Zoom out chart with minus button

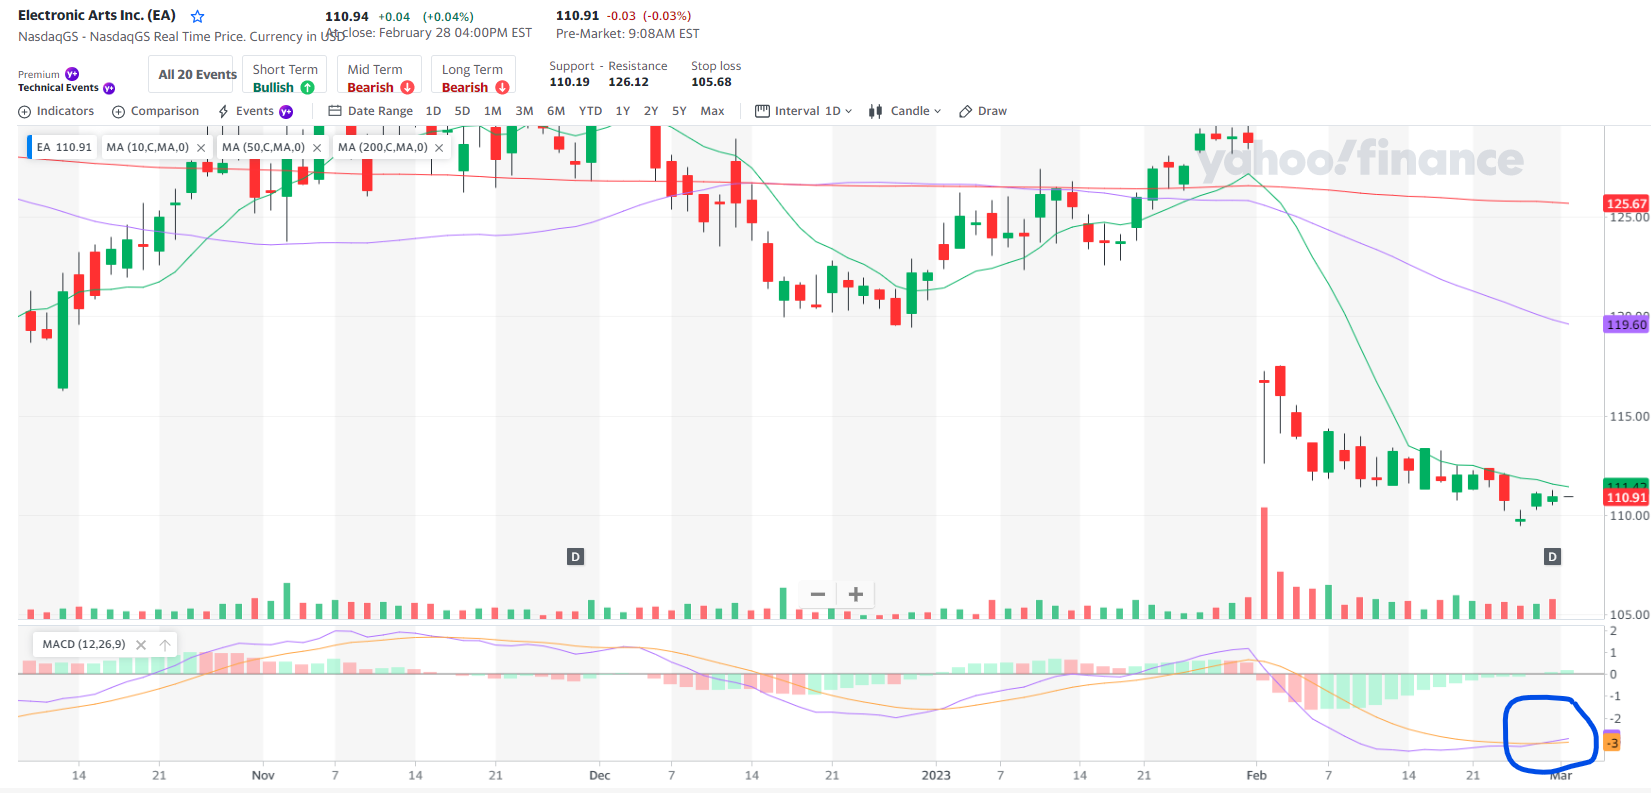(818, 594)
